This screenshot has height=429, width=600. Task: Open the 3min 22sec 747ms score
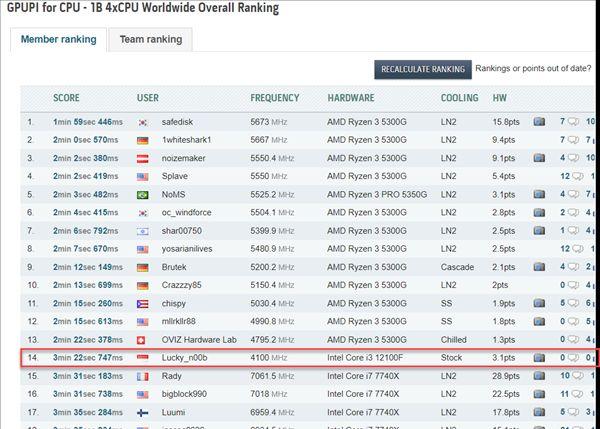click(x=88, y=358)
